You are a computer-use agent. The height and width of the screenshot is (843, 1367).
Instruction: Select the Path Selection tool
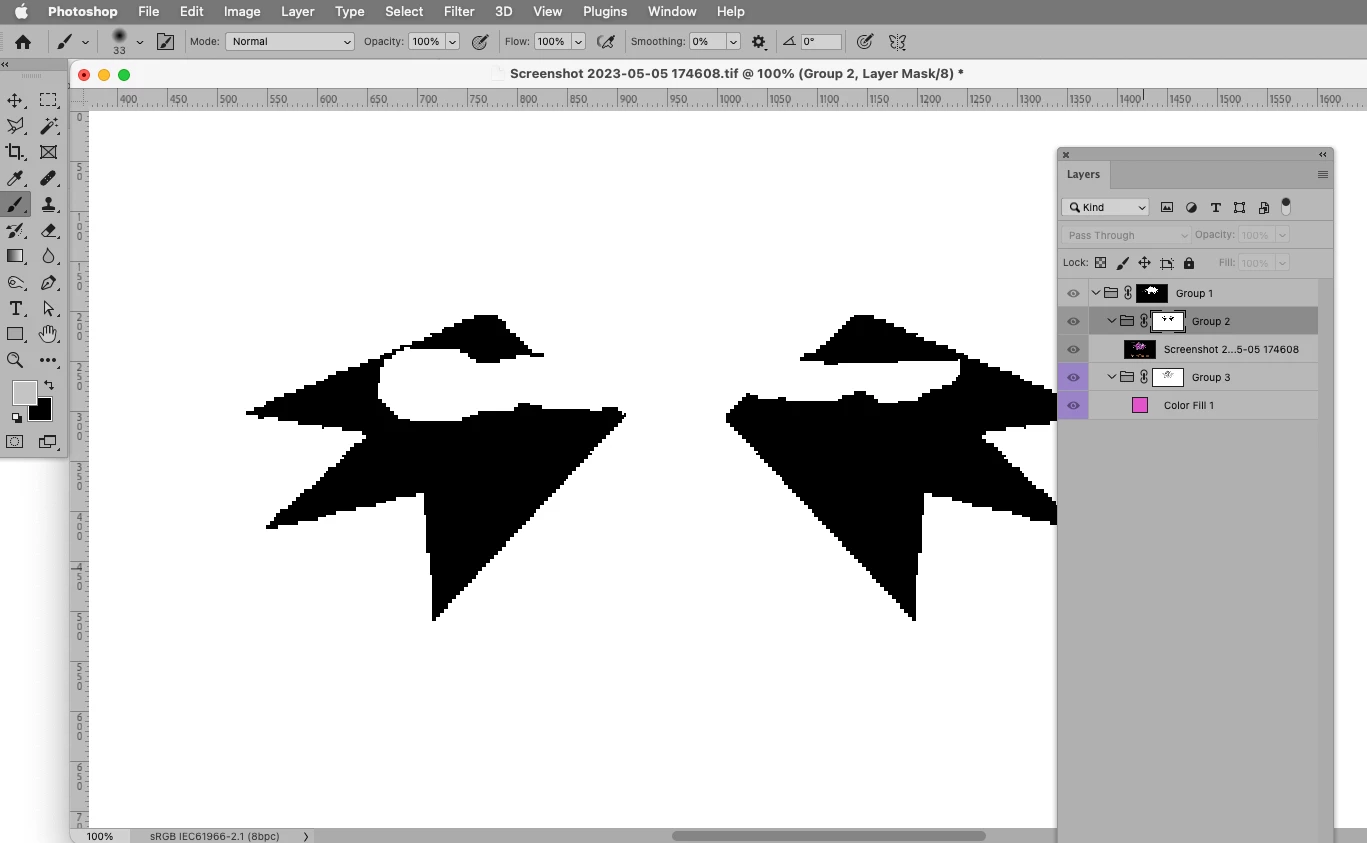(x=48, y=309)
